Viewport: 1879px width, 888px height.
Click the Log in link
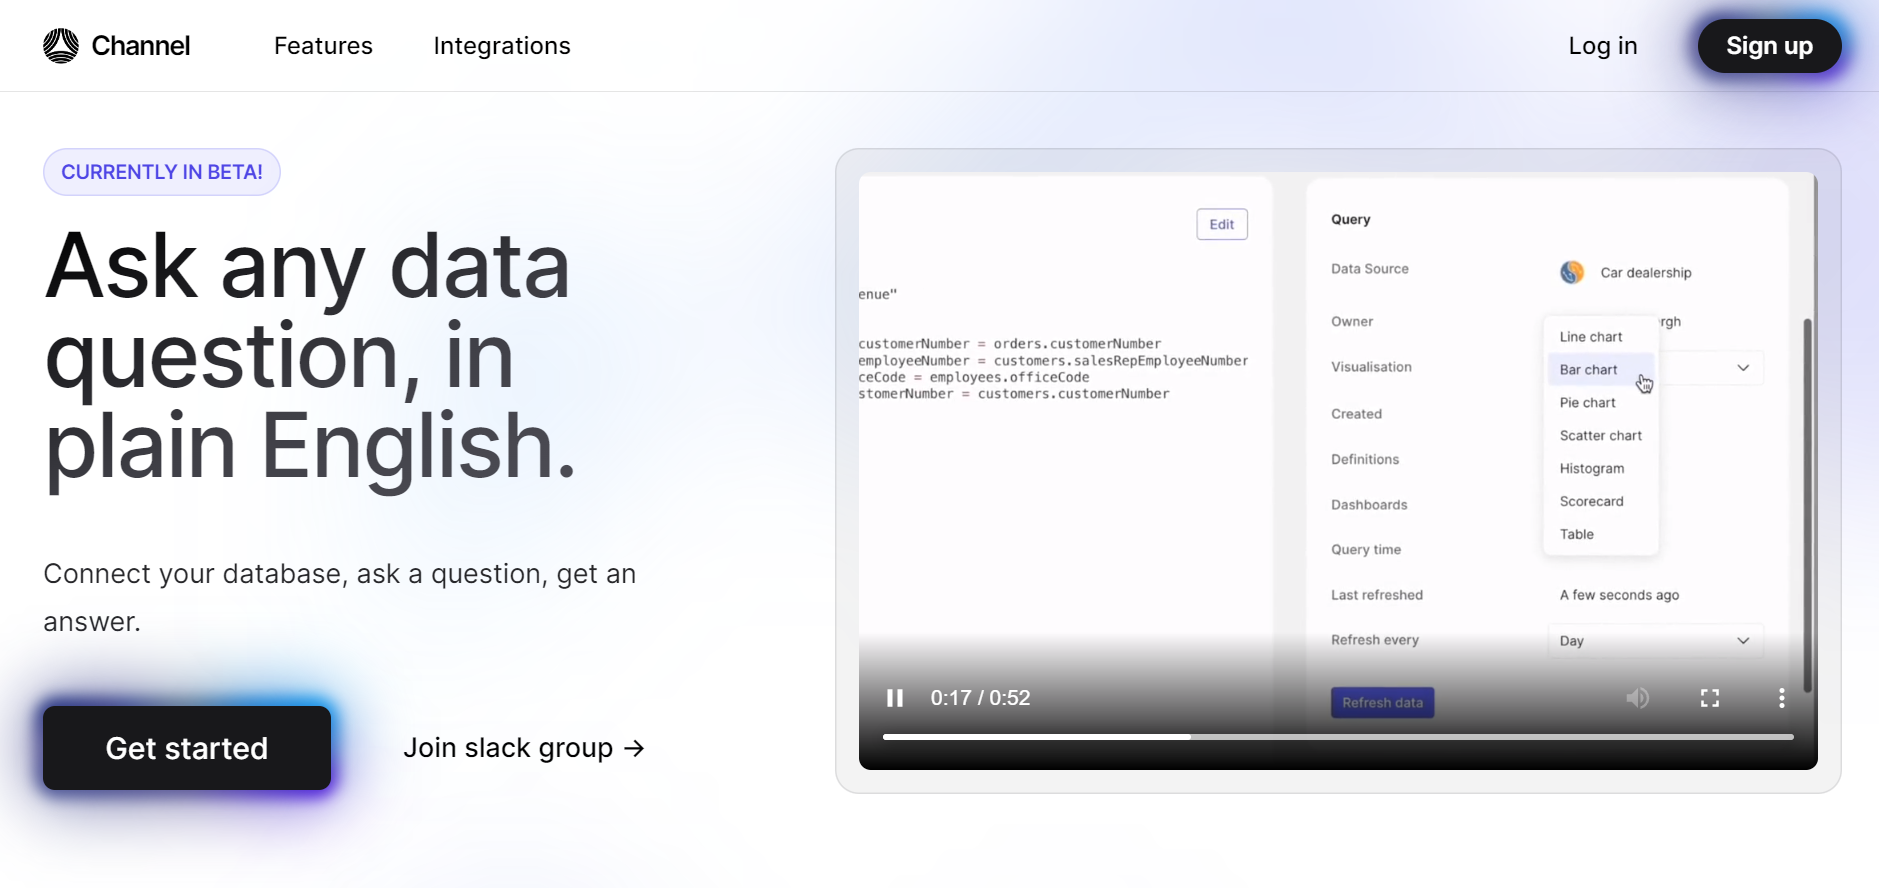point(1602,46)
